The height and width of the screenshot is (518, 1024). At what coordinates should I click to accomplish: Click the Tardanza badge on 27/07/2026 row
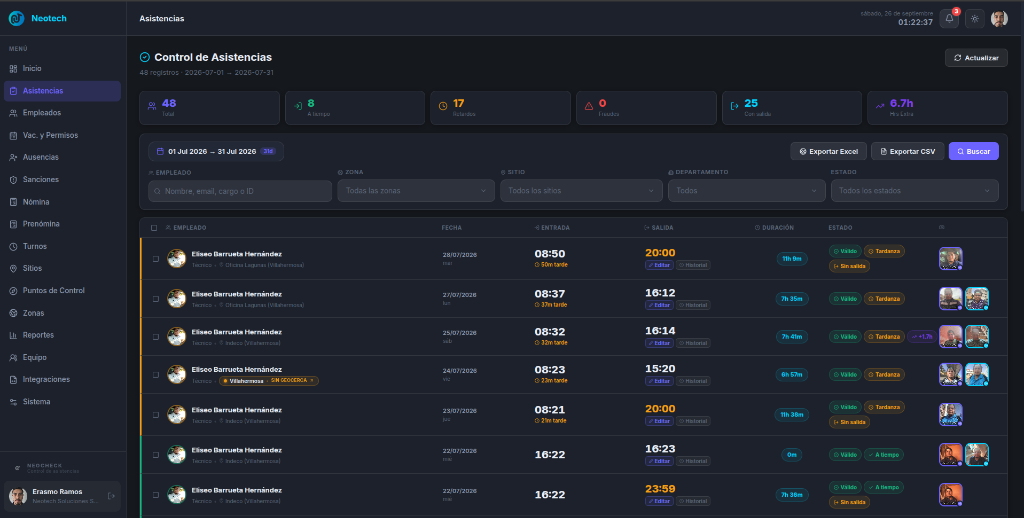pyautogui.click(x=884, y=299)
